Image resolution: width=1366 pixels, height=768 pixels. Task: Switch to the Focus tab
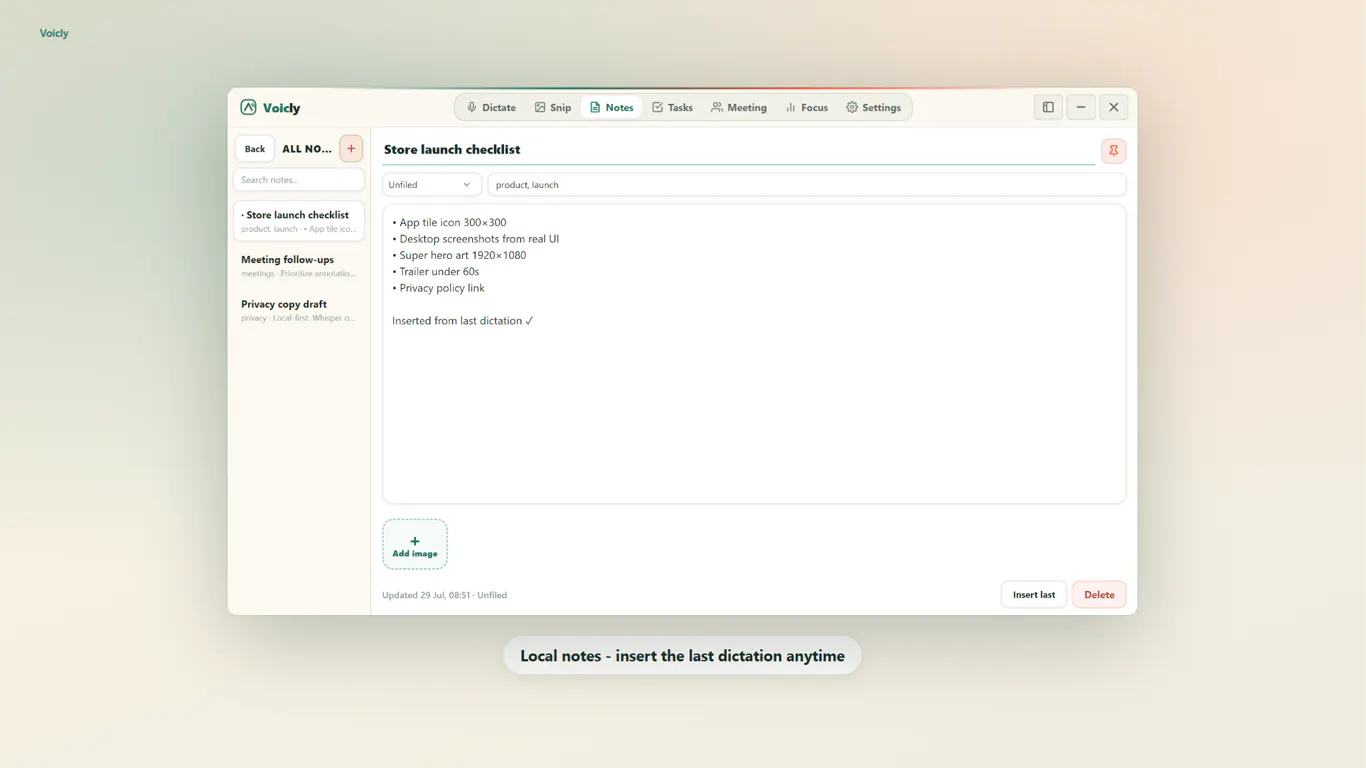coord(806,107)
